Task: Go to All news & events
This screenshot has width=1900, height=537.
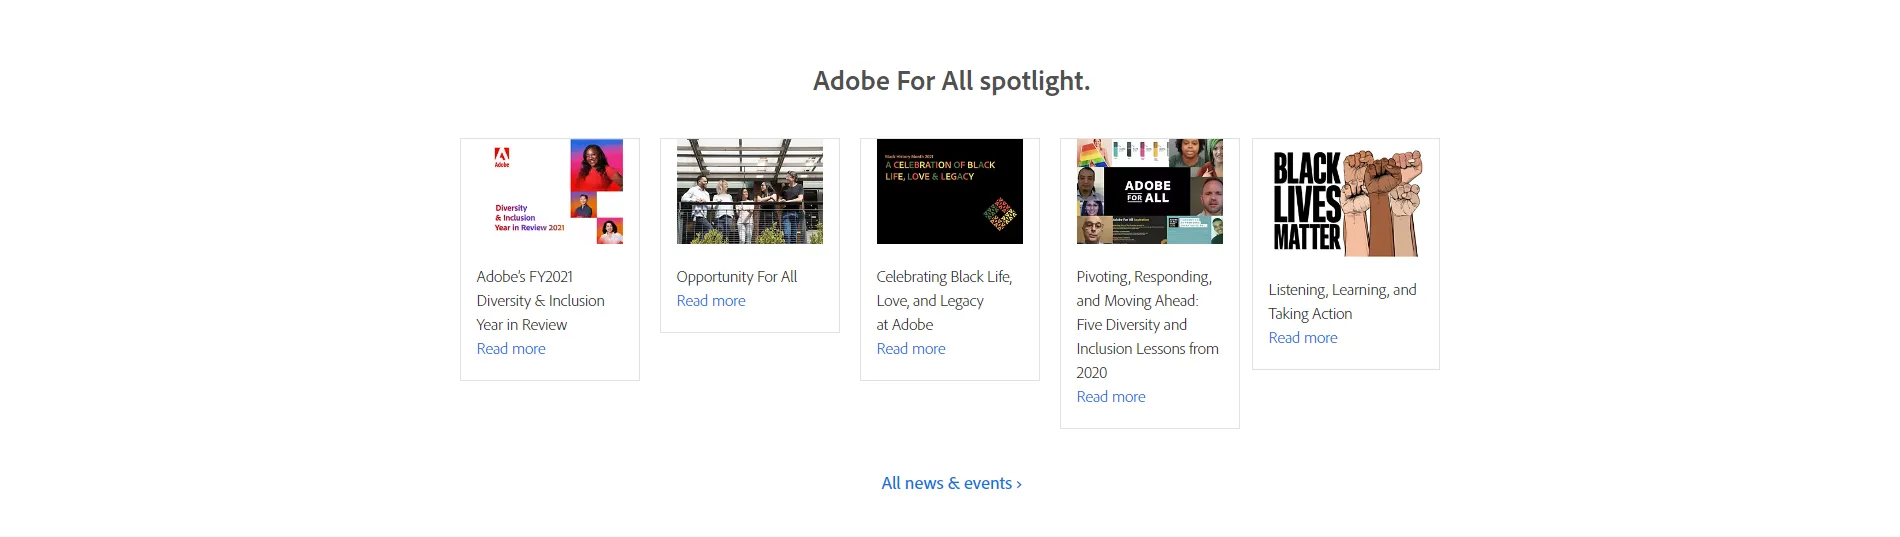Action: (x=951, y=483)
